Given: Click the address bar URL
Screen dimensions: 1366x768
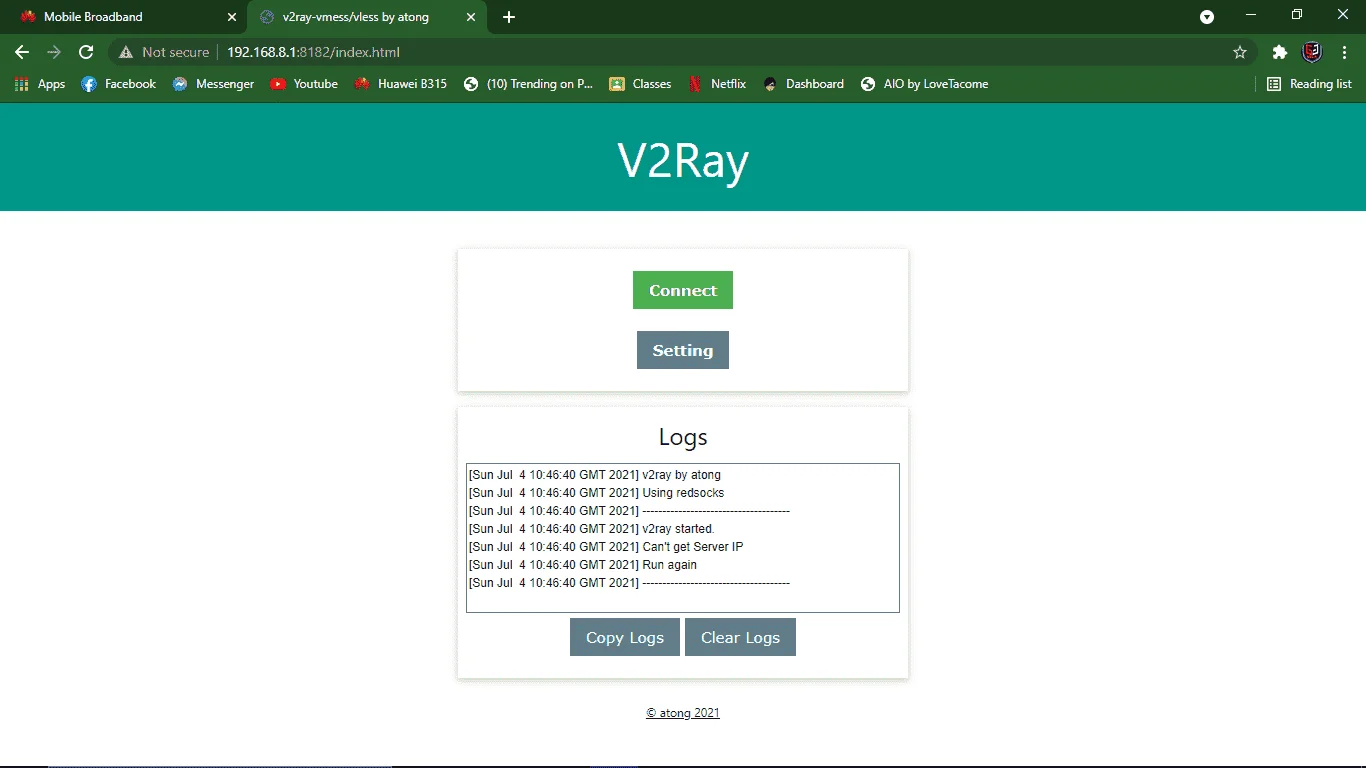Looking at the screenshot, I should pyautogui.click(x=313, y=52).
